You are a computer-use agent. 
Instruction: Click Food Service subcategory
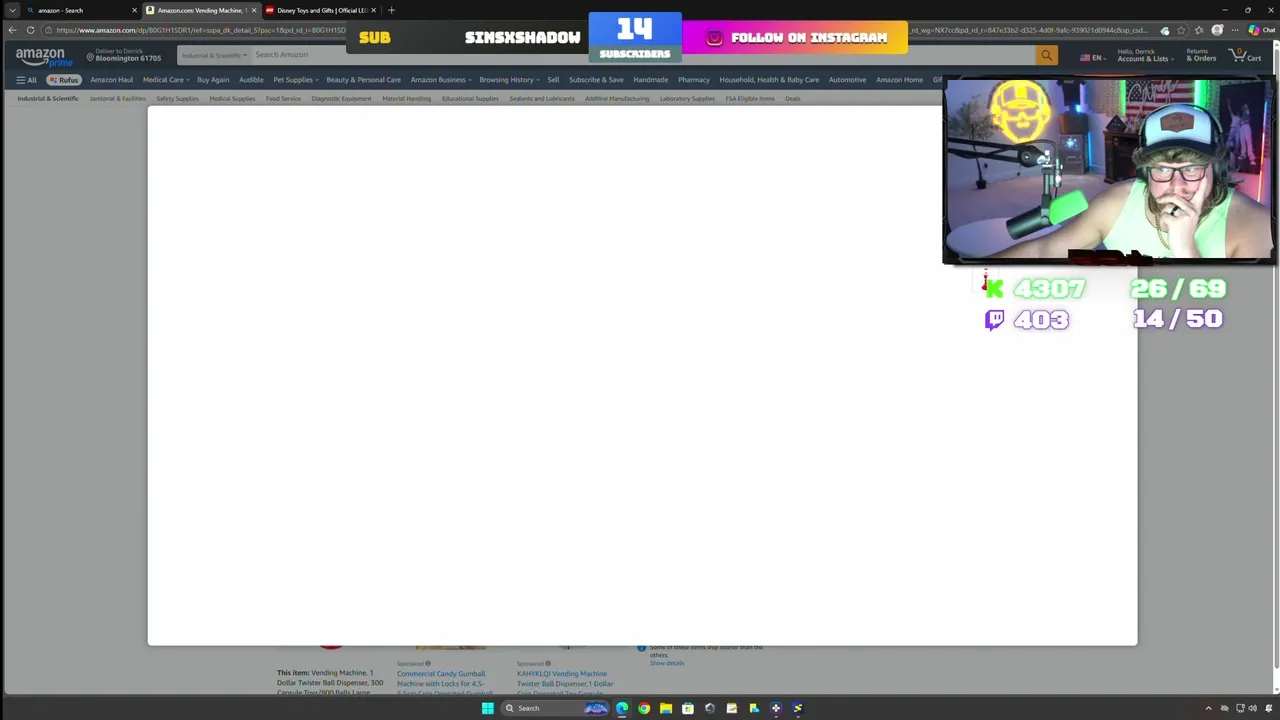(283, 99)
